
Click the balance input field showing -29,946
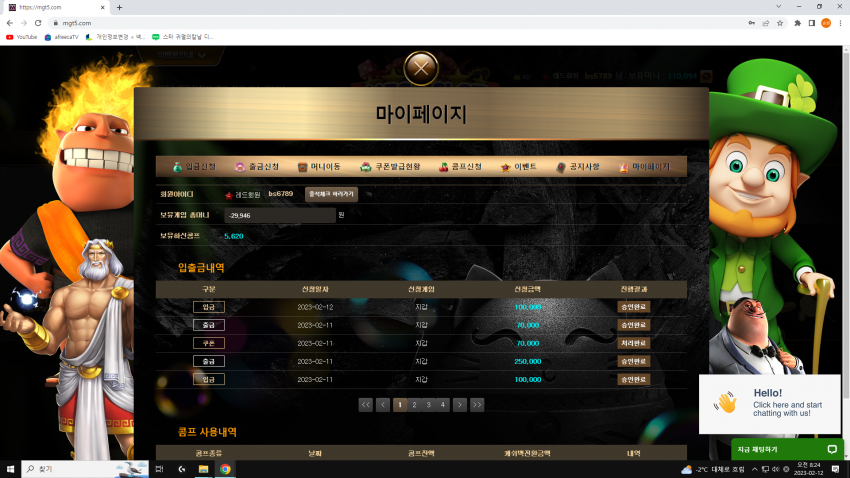[280, 215]
